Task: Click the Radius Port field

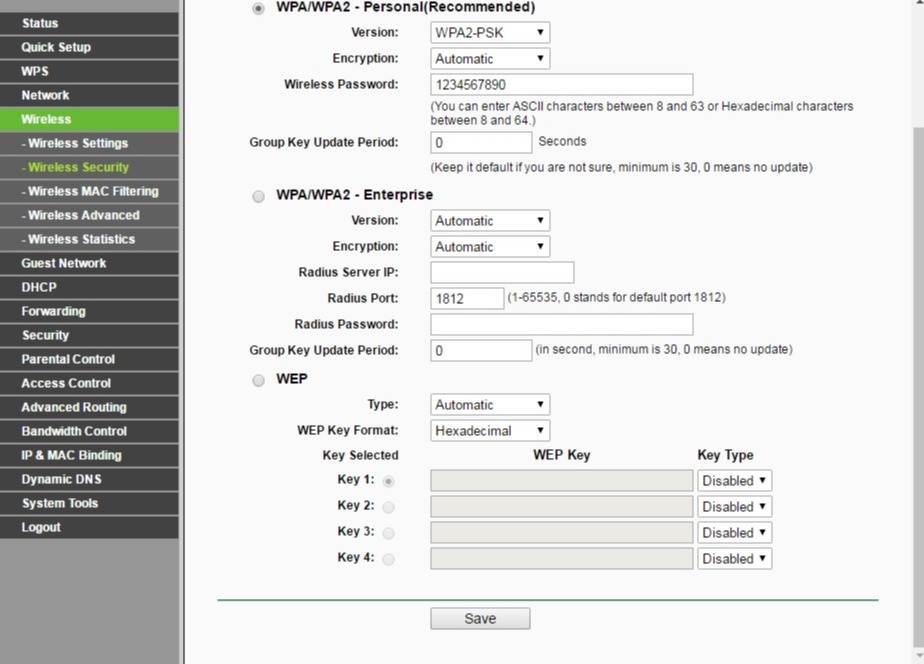Action: pos(467,298)
